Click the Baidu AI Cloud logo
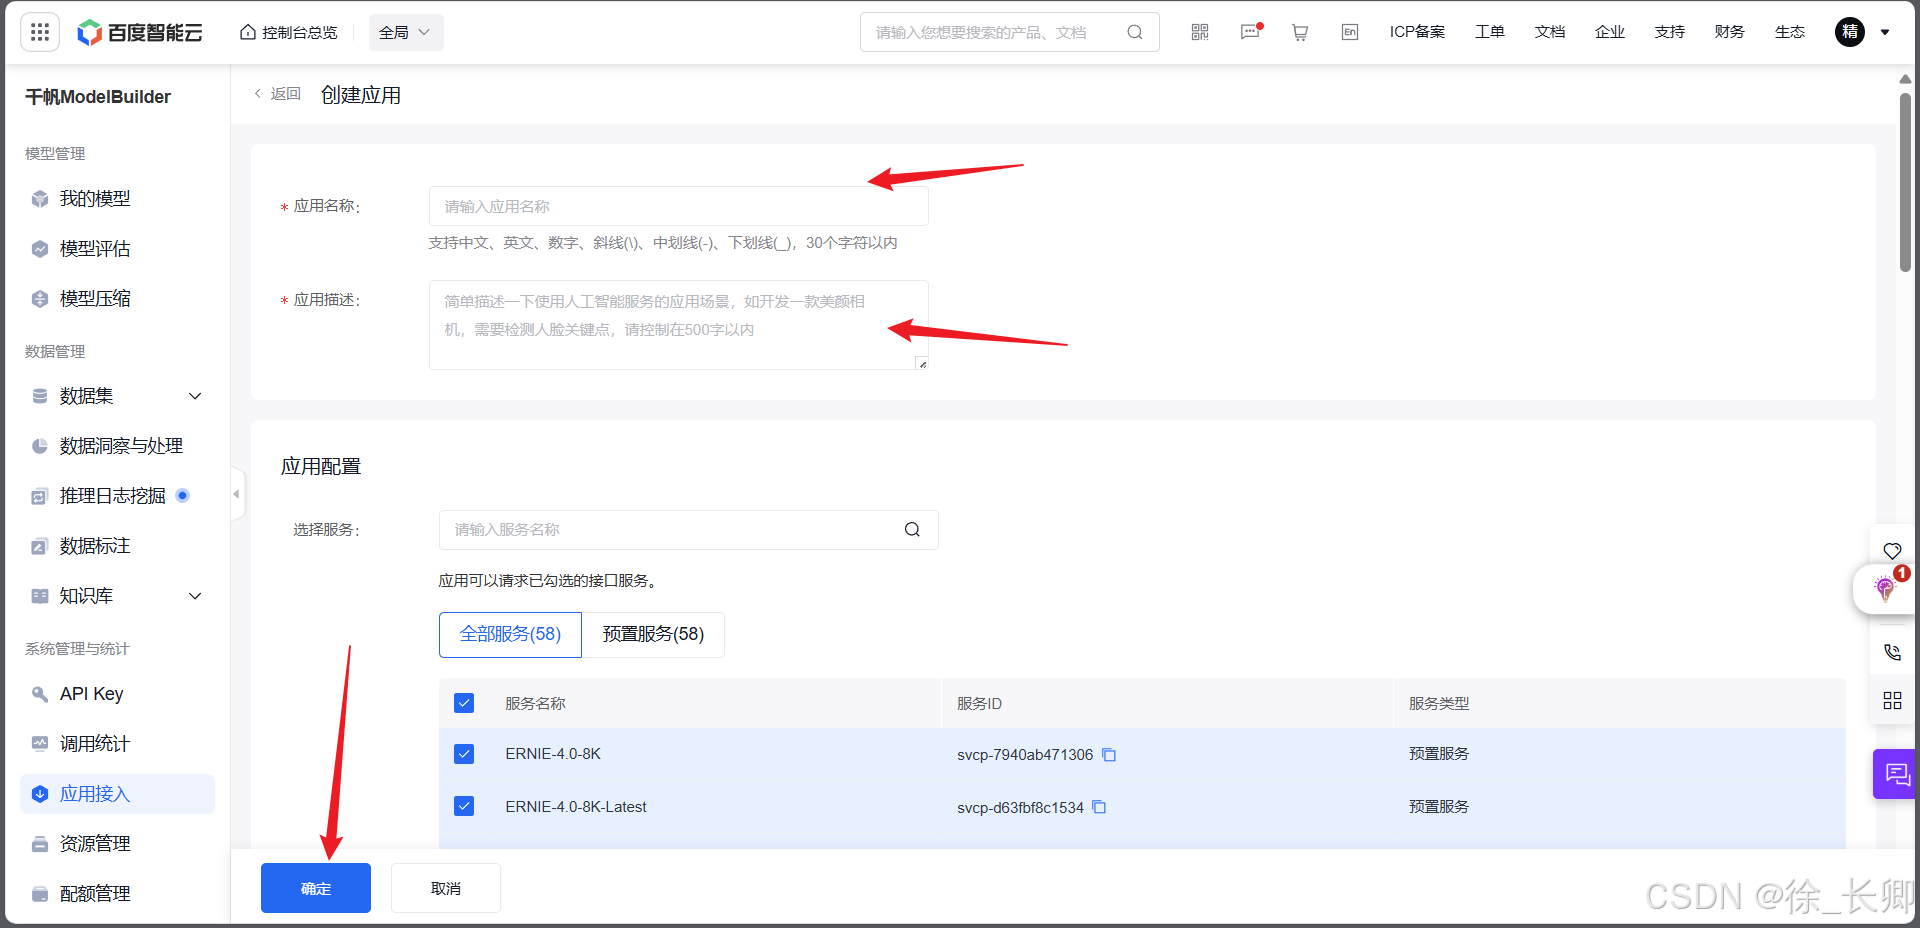Screen dimensions: 1920x928 tap(140, 32)
